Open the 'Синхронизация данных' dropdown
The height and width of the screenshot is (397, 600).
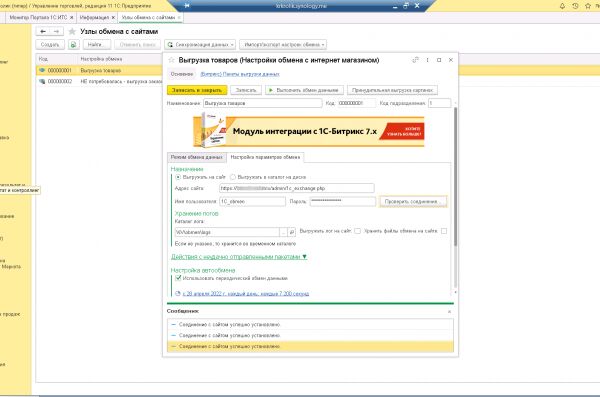(x=200, y=45)
